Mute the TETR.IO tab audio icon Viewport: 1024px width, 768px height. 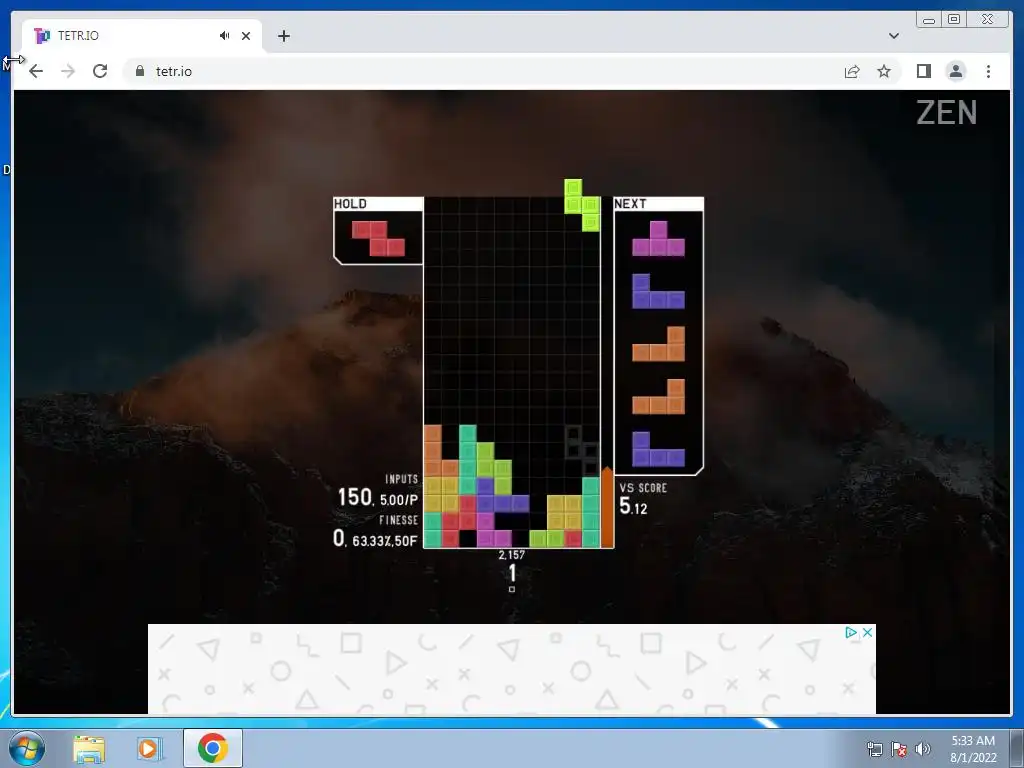tap(225, 36)
